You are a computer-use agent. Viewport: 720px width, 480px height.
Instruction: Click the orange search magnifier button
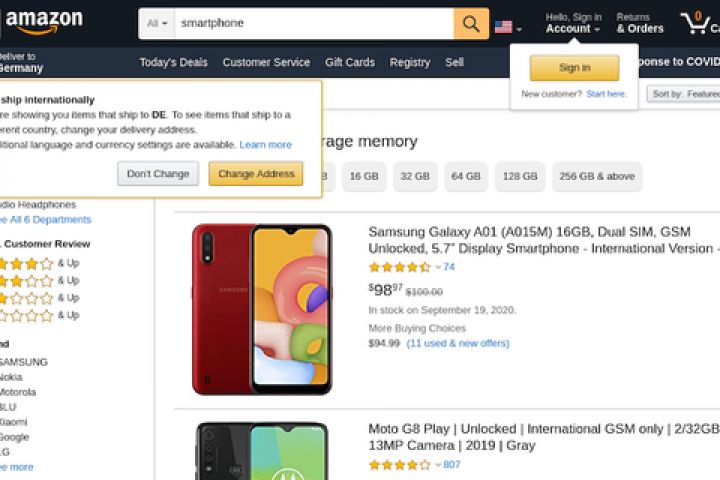tap(471, 23)
